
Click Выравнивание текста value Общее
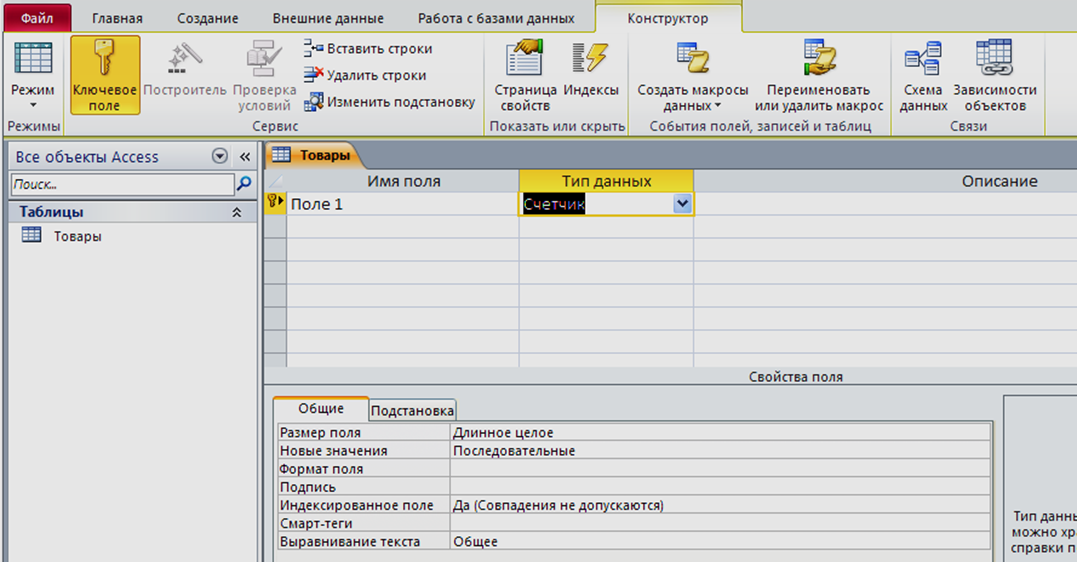point(721,541)
